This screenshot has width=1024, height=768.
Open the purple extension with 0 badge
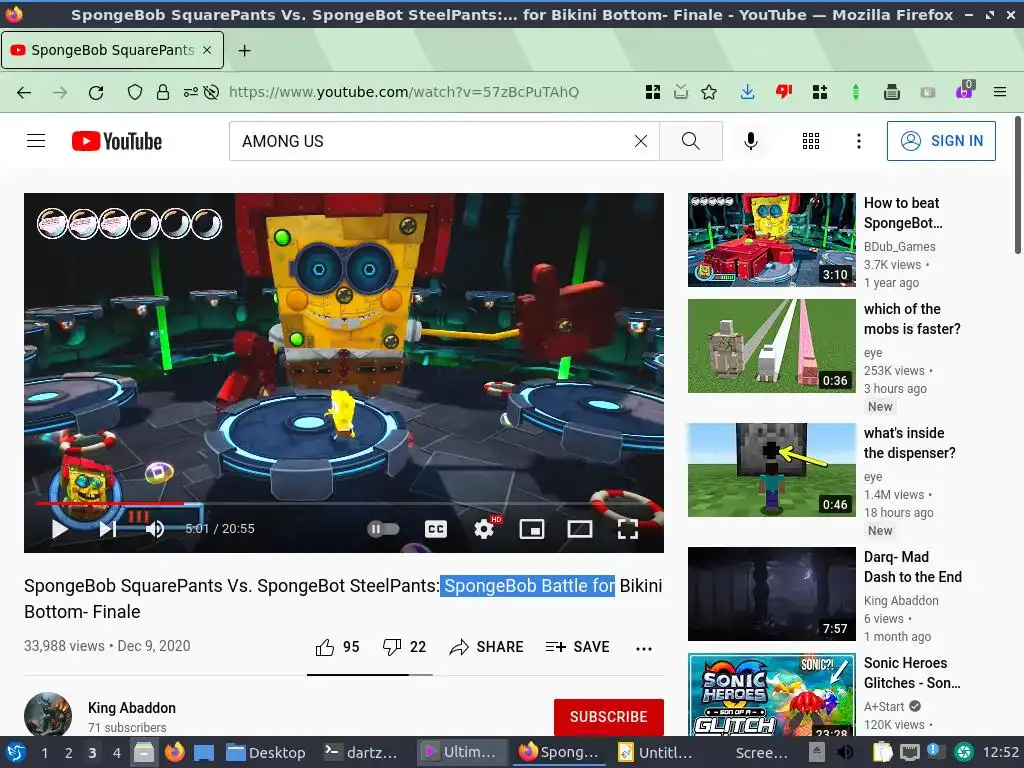click(x=965, y=90)
